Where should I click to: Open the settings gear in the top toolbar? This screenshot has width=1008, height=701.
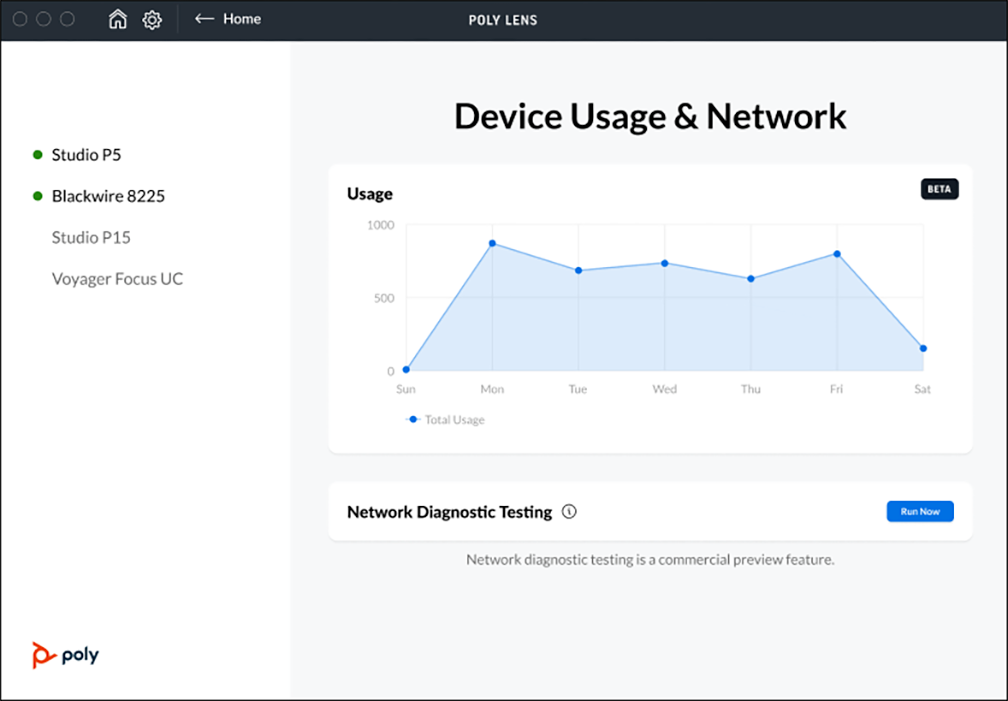pos(152,19)
